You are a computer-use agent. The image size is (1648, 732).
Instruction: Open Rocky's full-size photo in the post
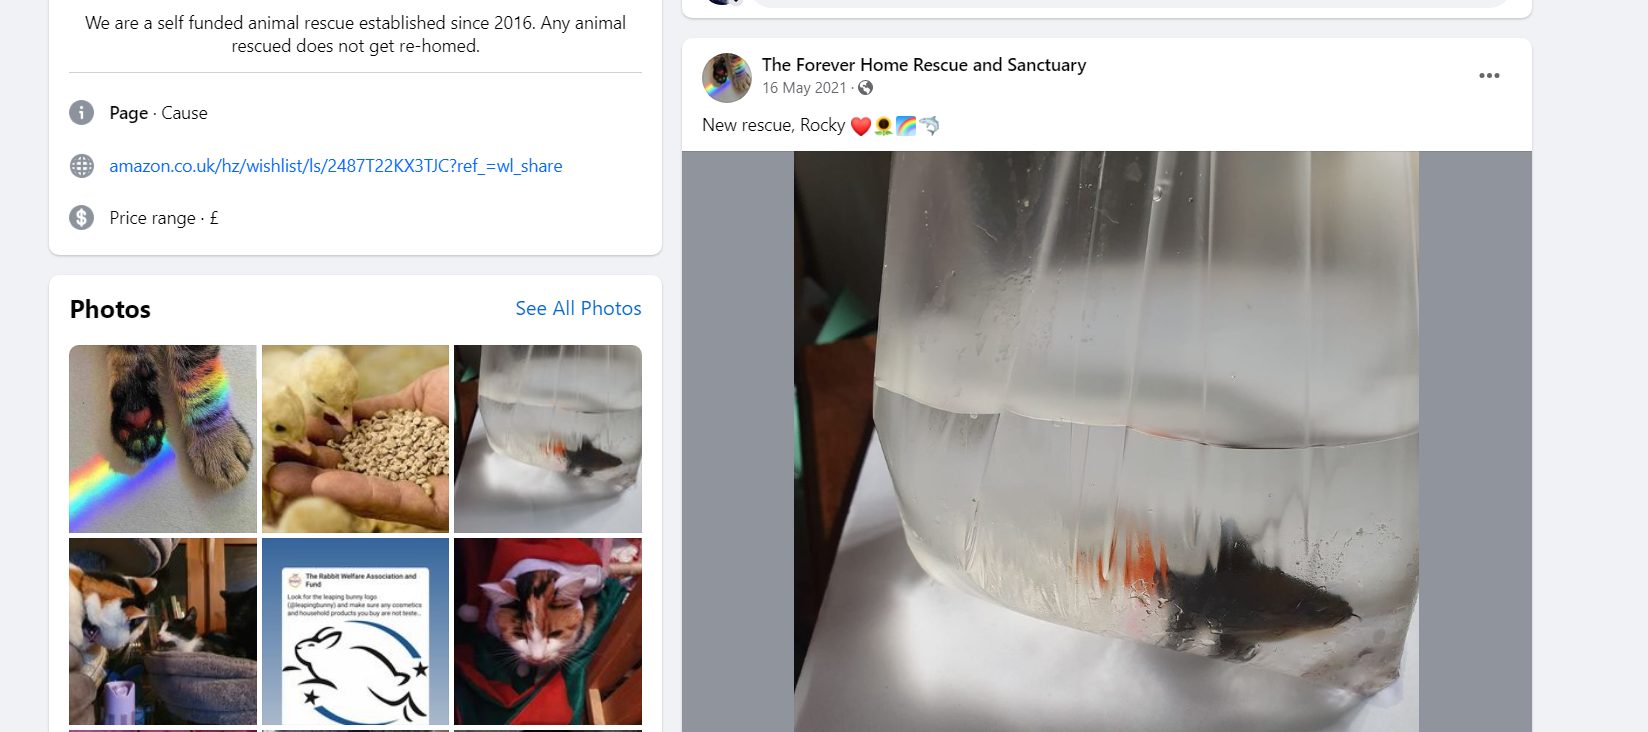(x=1105, y=440)
